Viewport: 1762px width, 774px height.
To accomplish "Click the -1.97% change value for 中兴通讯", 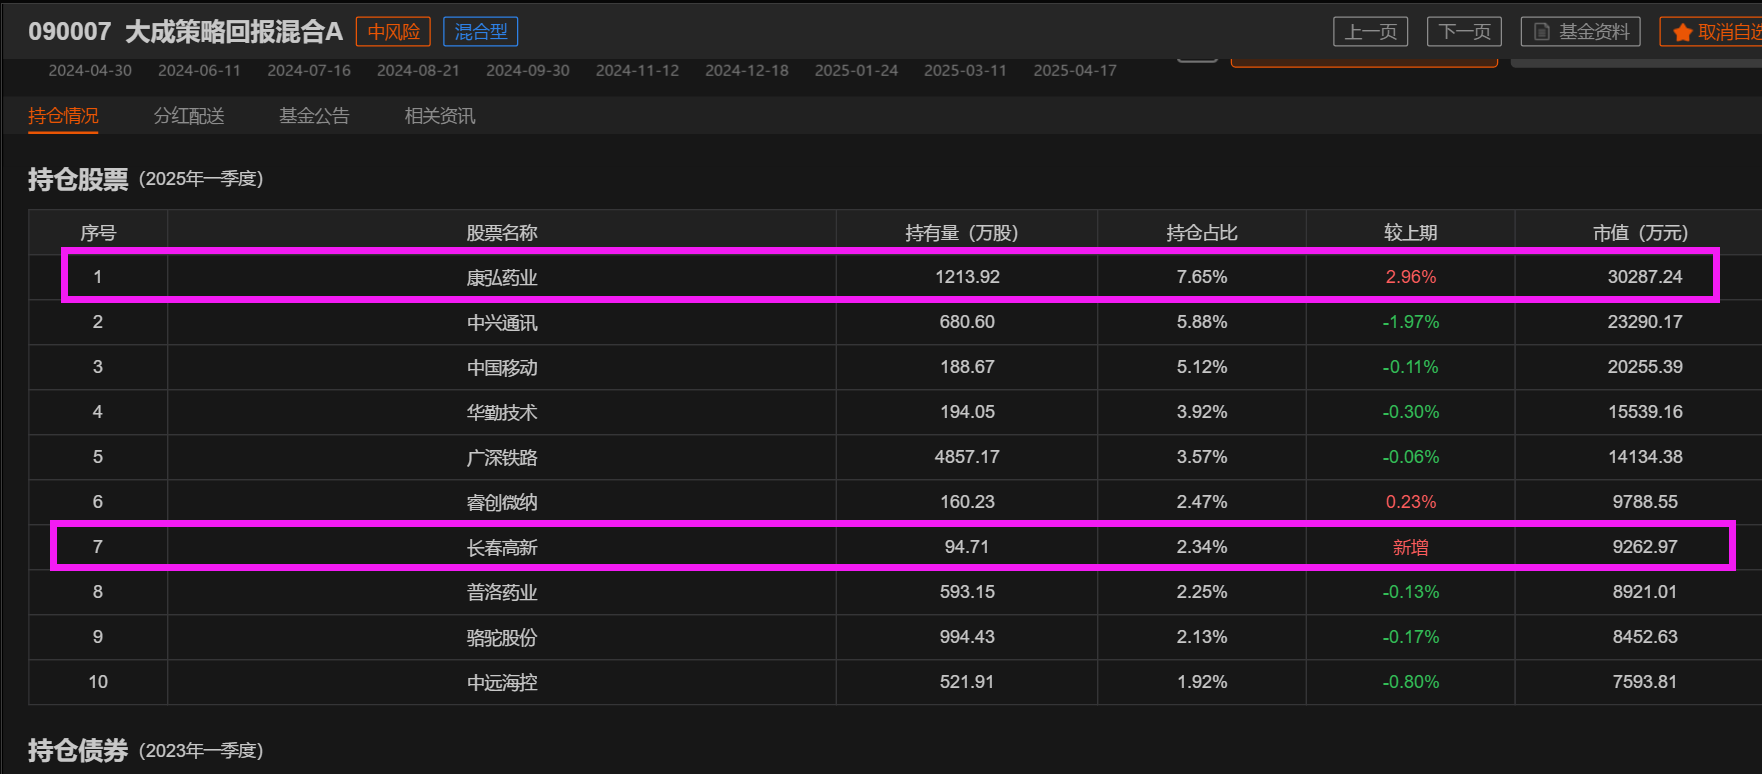I will pos(1411,322).
